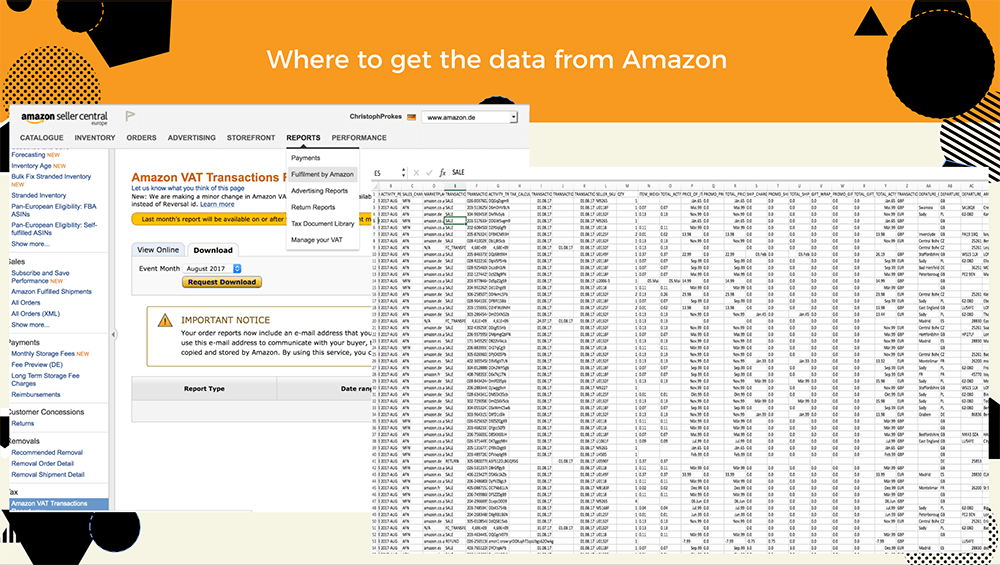The height and width of the screenshot is (565, 1000).
Task: Click the Amazon Seller Central logo
Action: pyautogui.click(x=61, y=119)
